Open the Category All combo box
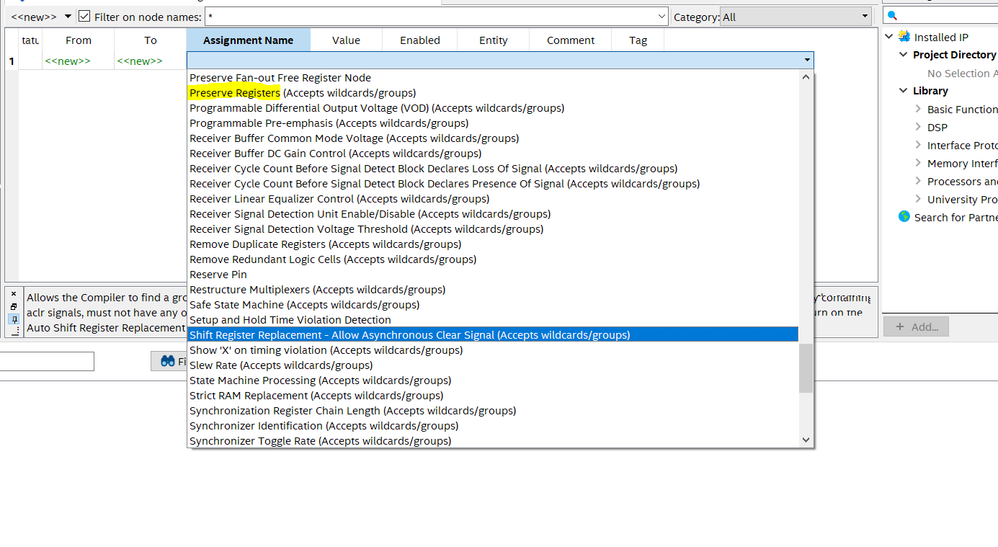The image size is (998, 547). (796, 17)
